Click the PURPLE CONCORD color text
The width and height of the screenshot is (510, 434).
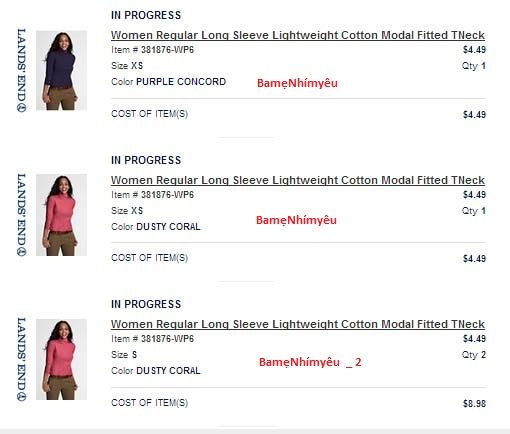181,82
